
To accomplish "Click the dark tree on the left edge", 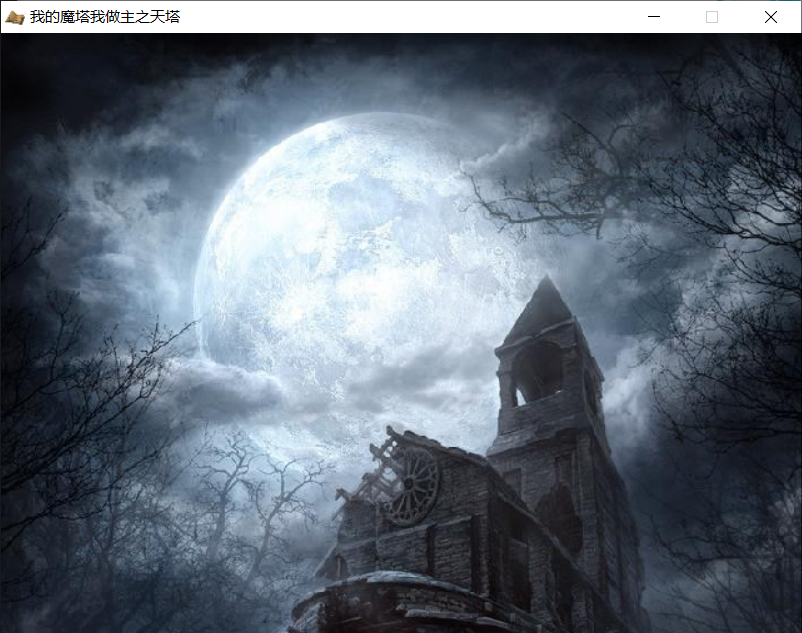I will pyautogui.click(x=40, y=400).
